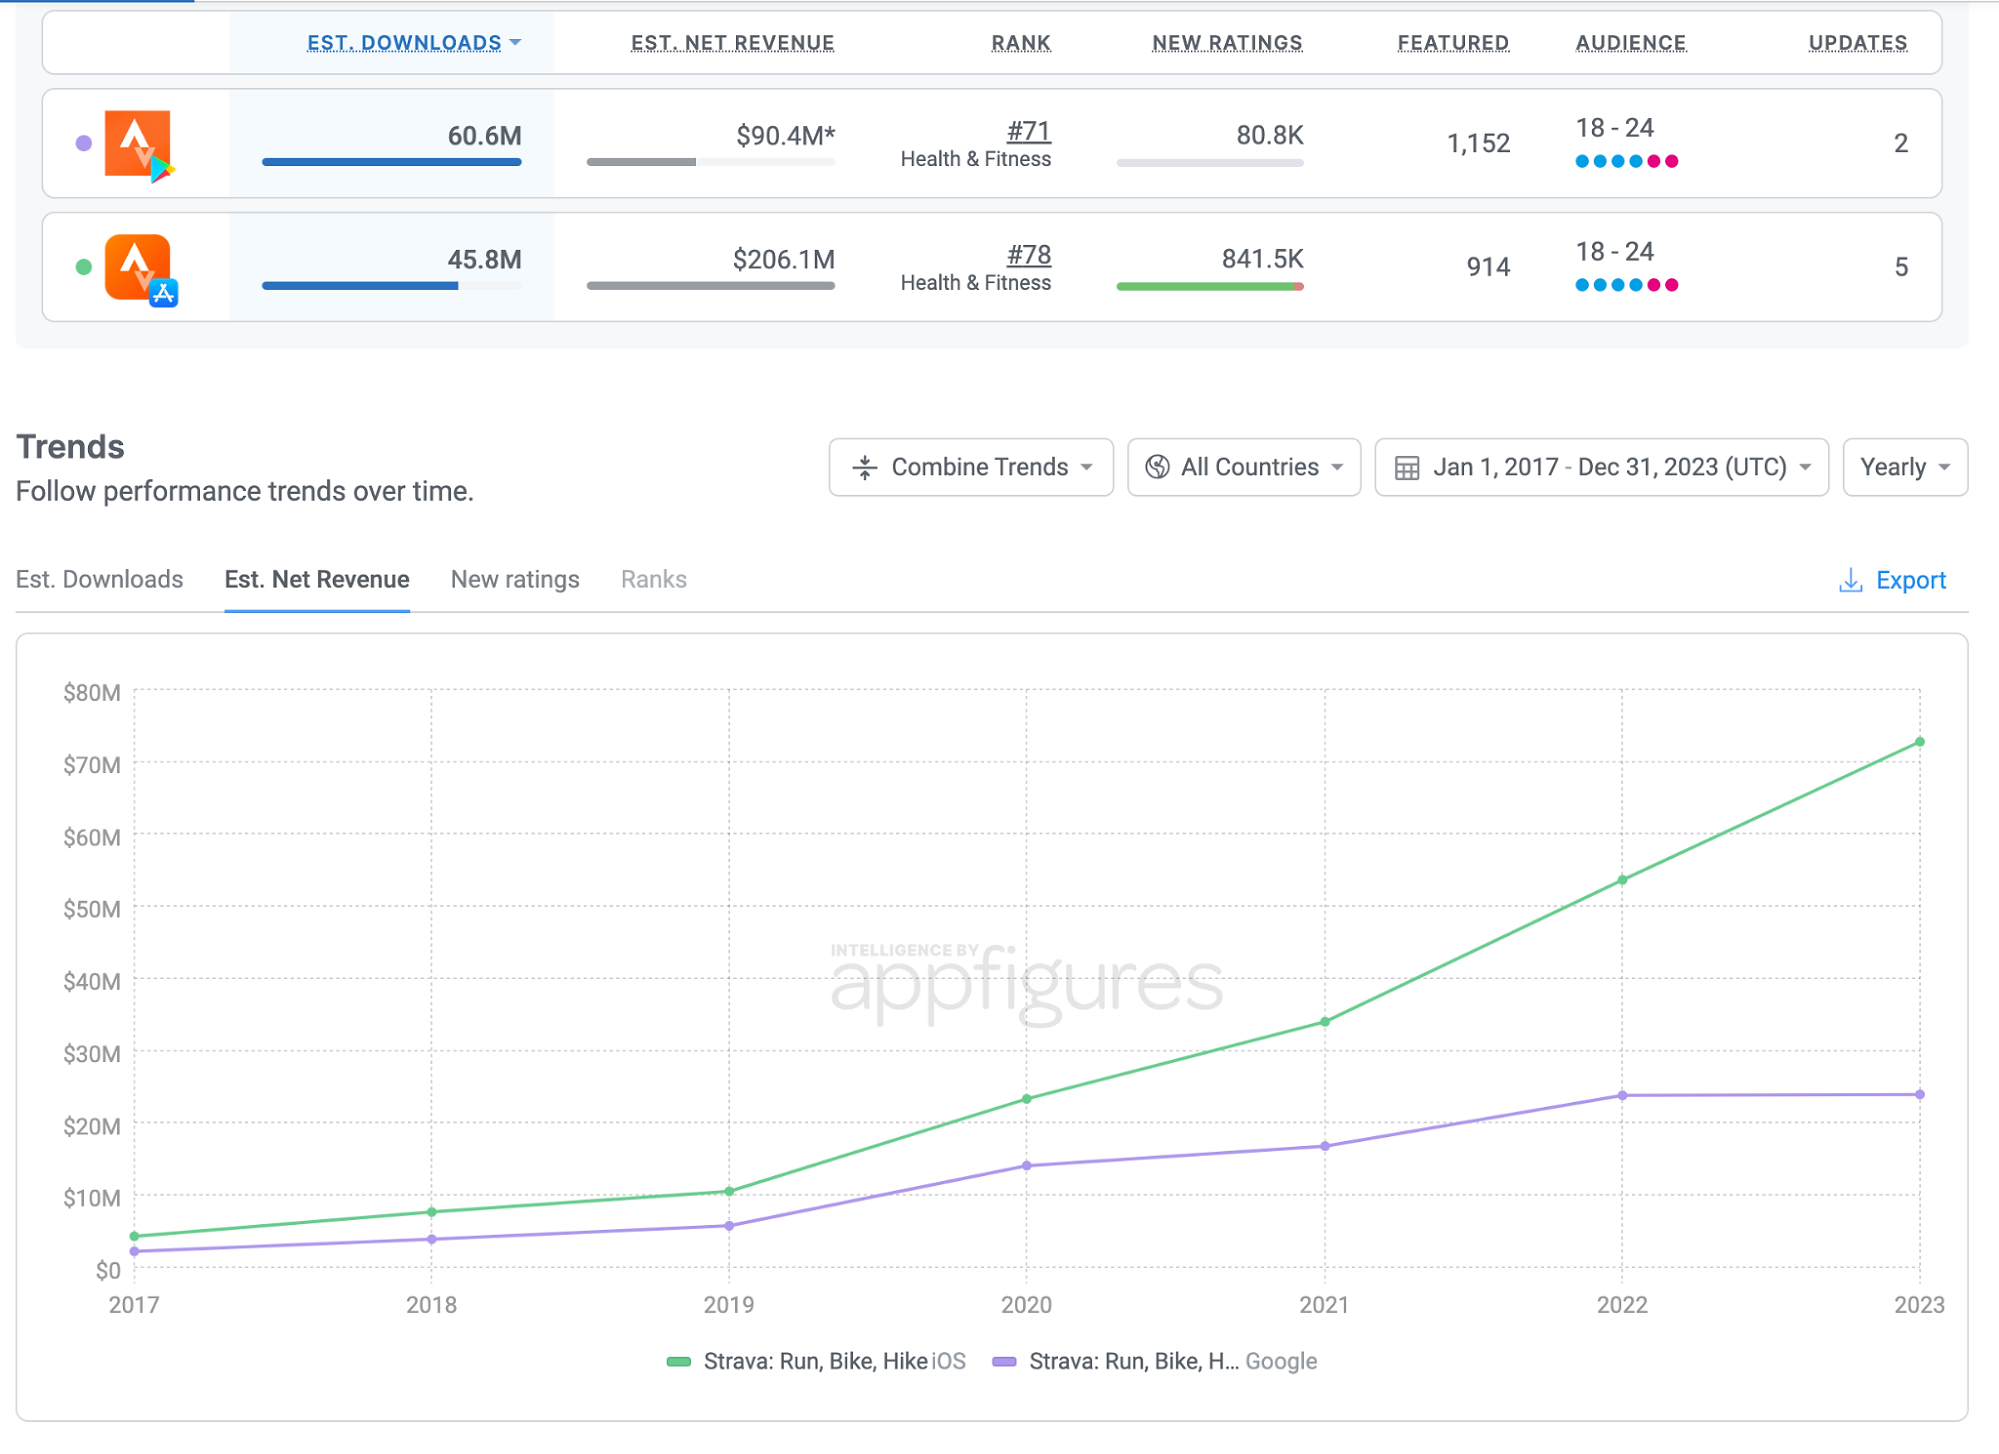Click the Updates column header
1999x1454 pixels.
click(x=1858, y=43)
